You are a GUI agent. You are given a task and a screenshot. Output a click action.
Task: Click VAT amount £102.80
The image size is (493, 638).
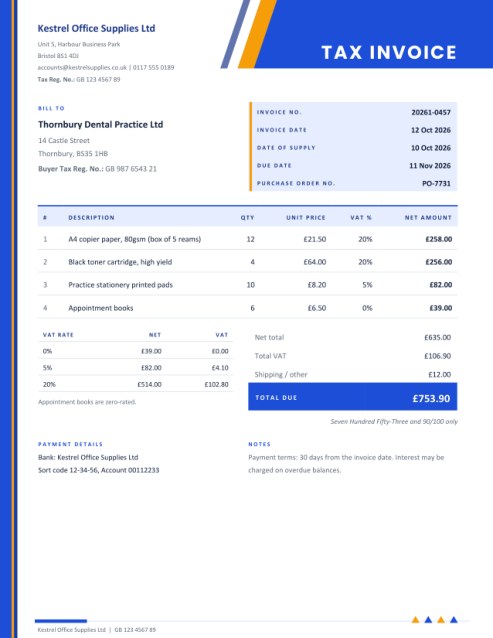pos(216,385)
